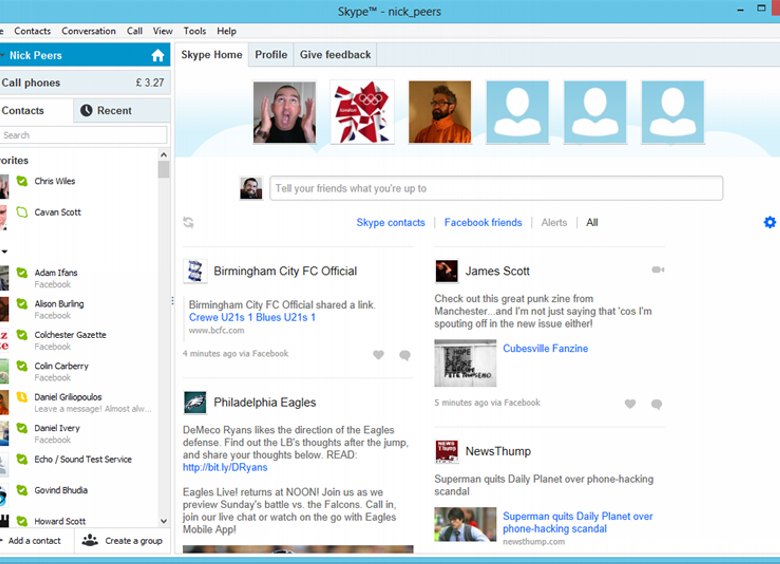Filter feed by Facebook friends
Viewport: 780px width, 564px height.
coord(483,223)
